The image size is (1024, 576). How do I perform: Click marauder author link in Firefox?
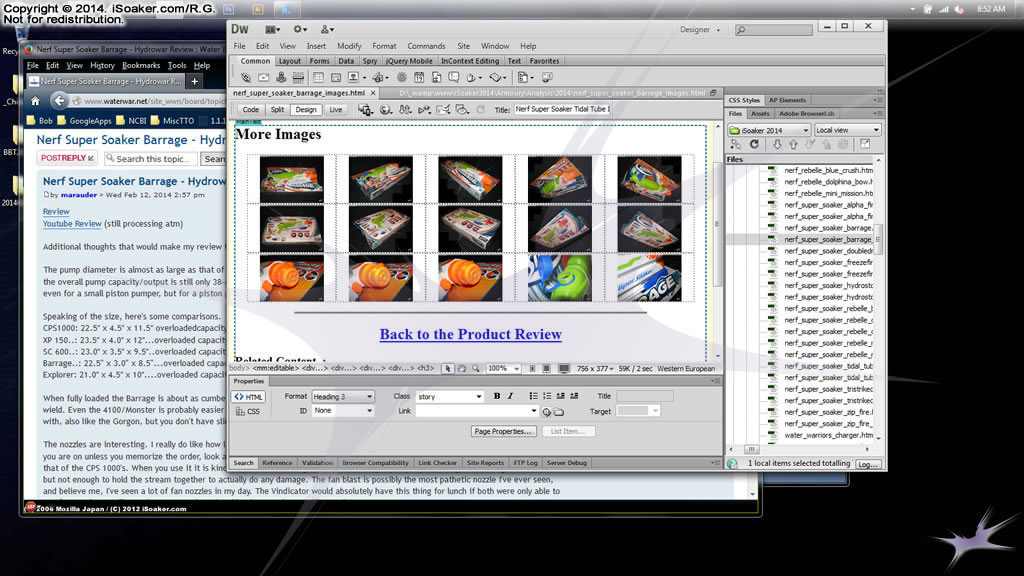[78, 195]
